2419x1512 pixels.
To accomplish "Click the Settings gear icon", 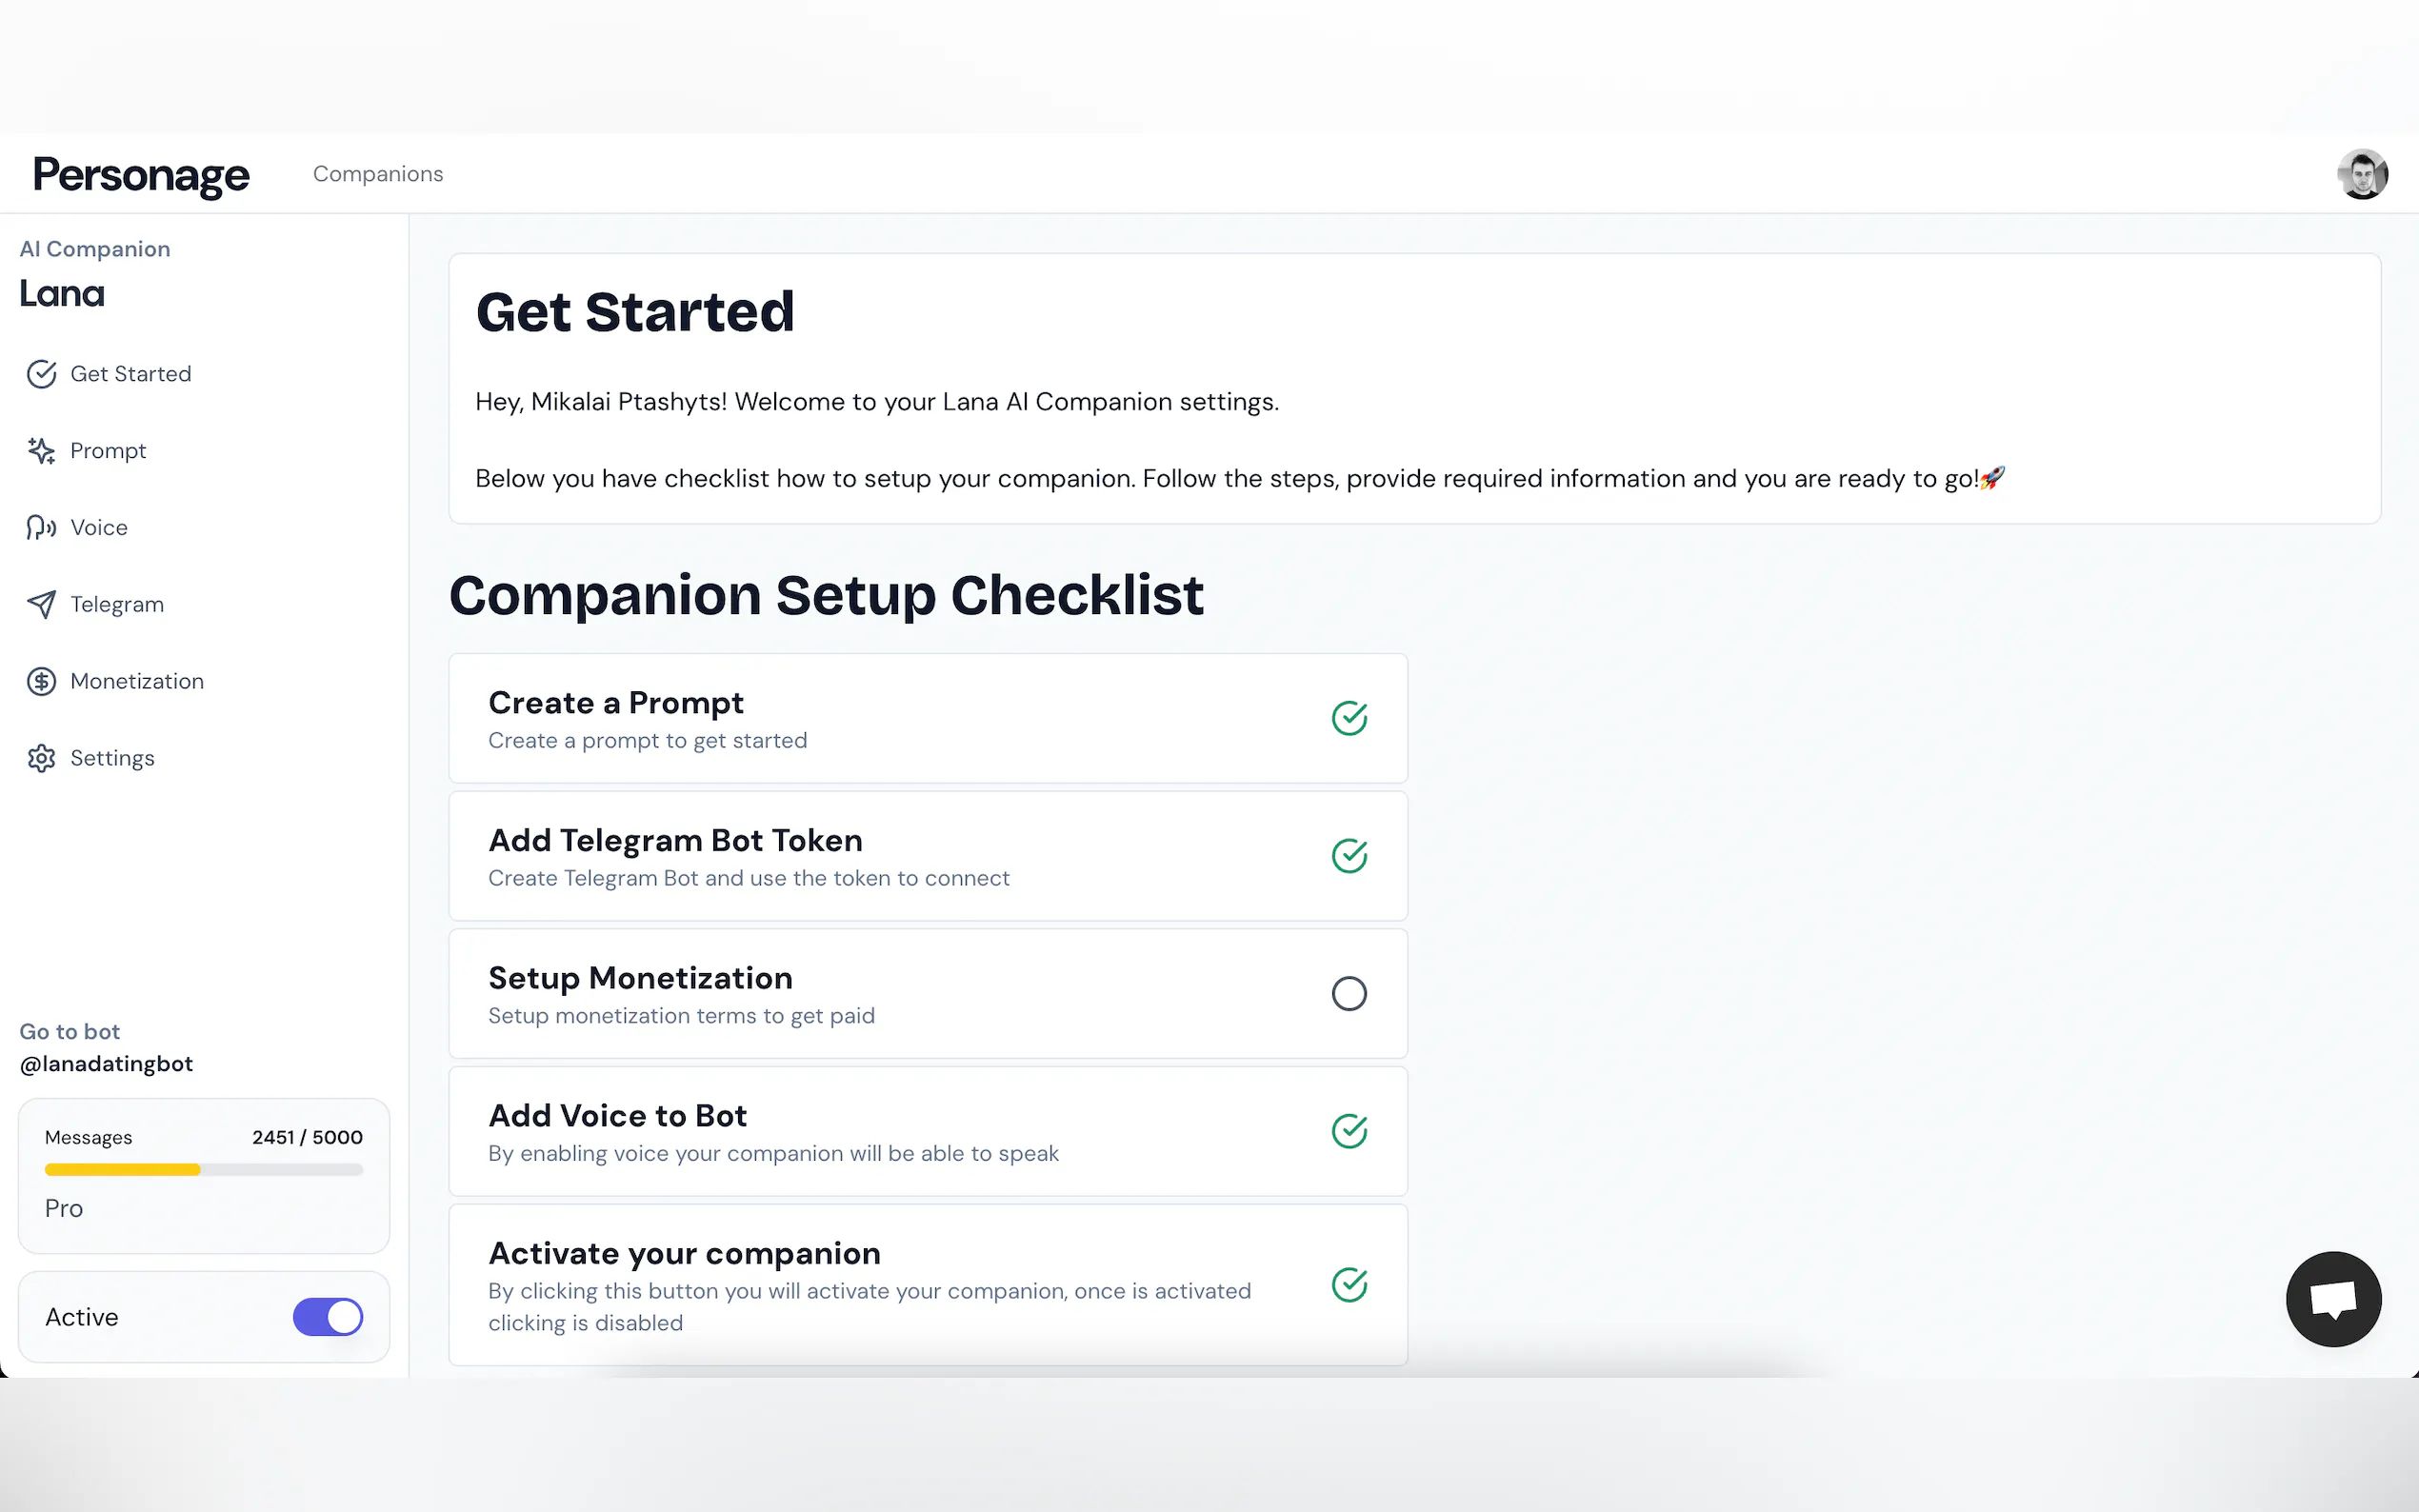I will point(41,759).
